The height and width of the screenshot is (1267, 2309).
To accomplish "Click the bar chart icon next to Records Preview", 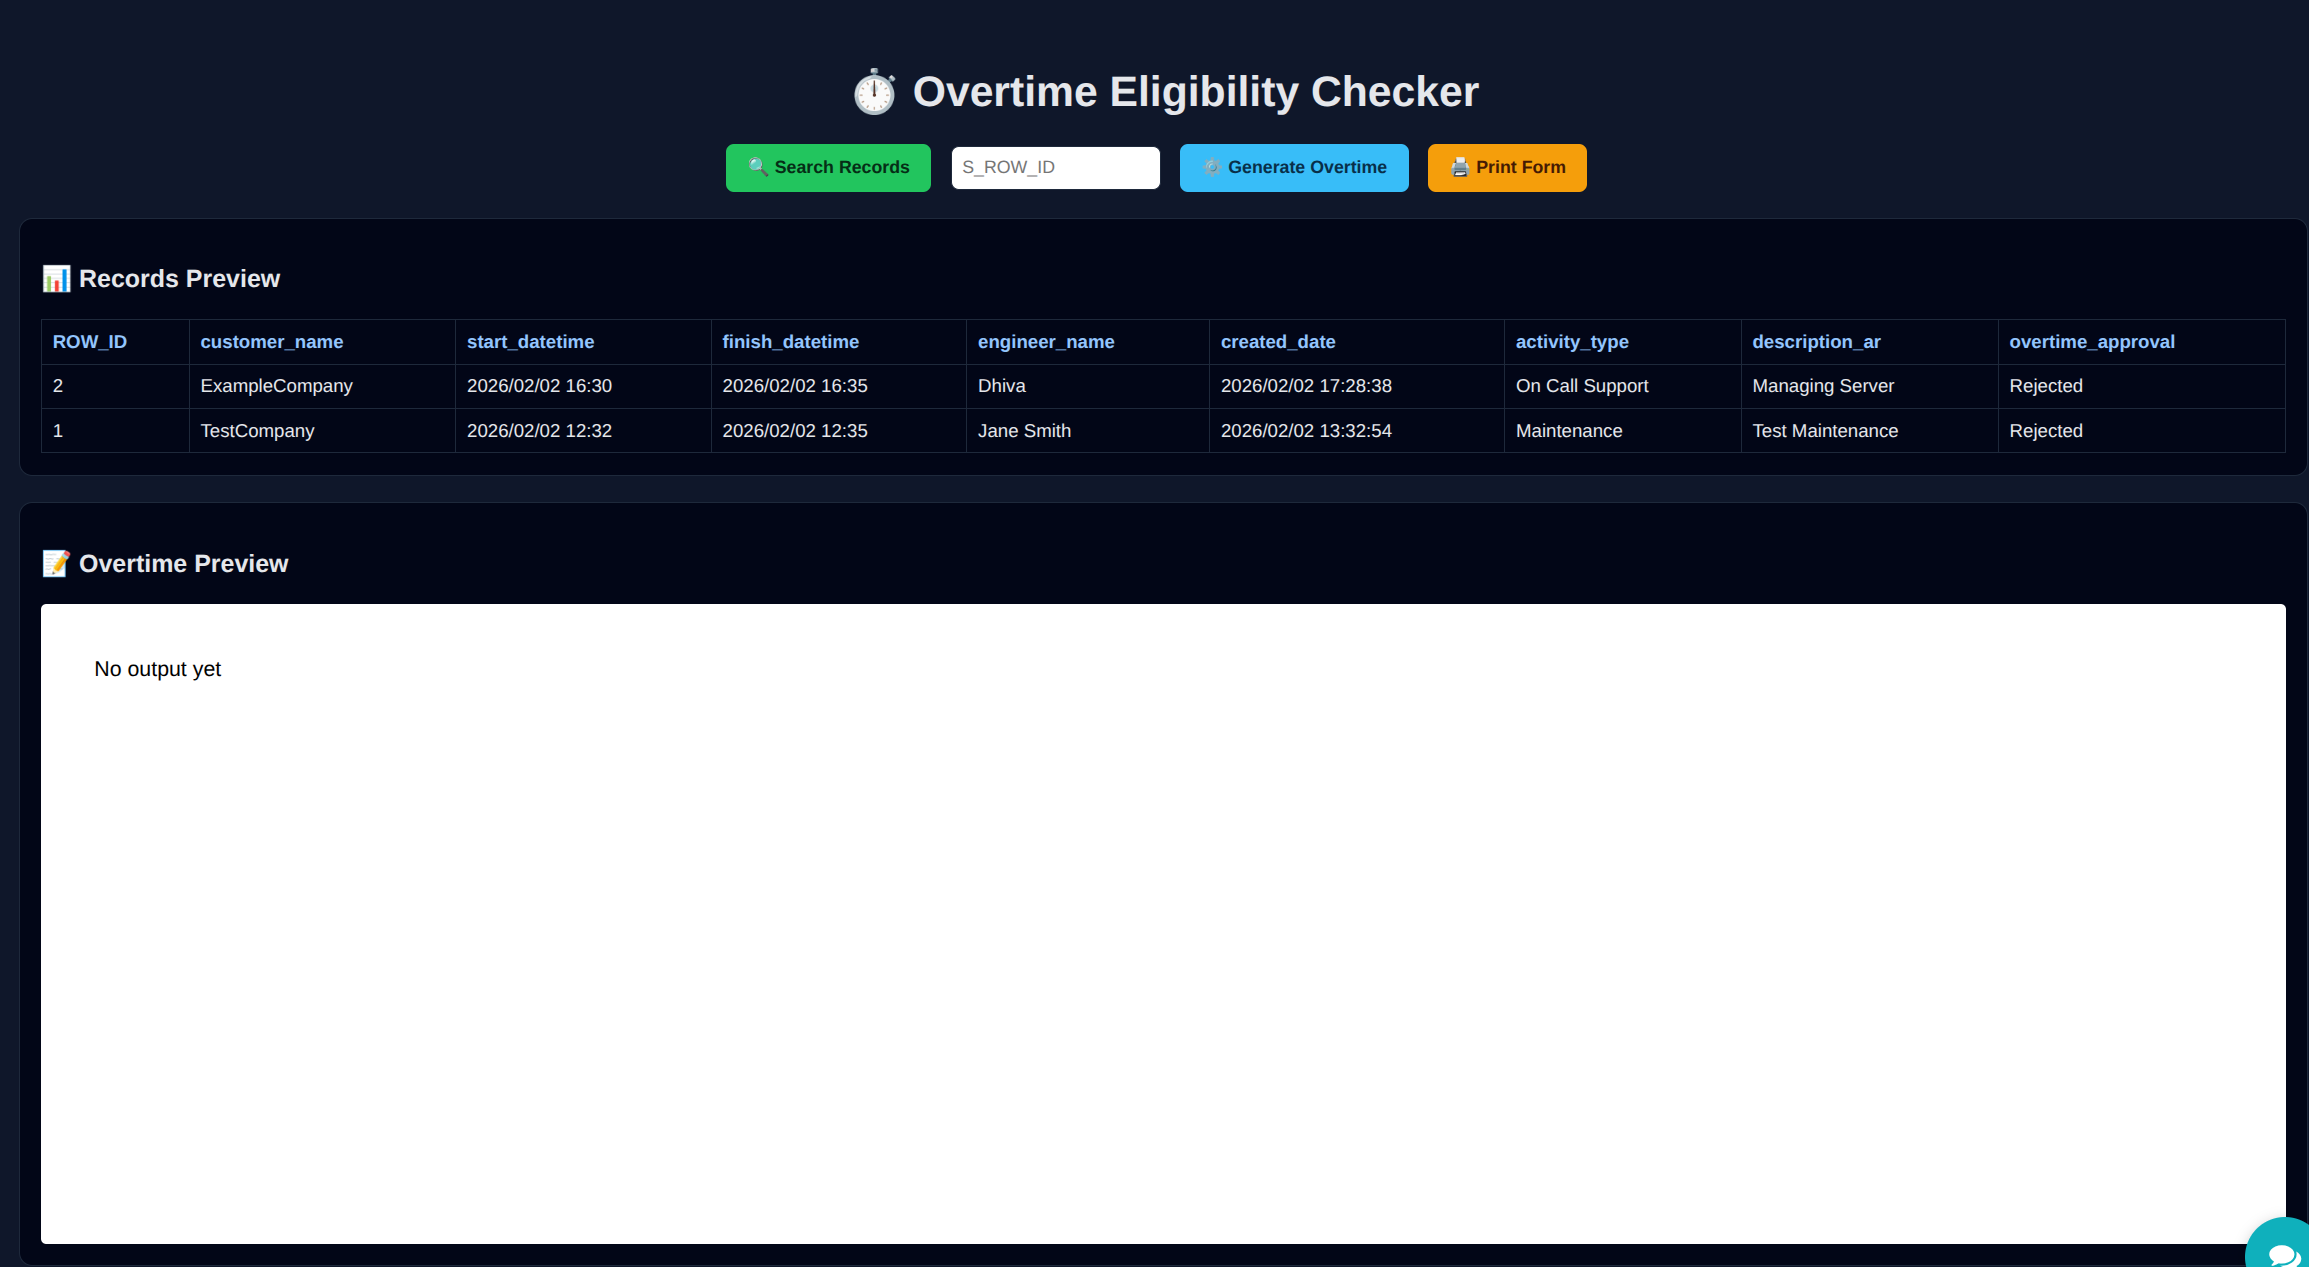I will pyautogui.click(x=57, y=278).
